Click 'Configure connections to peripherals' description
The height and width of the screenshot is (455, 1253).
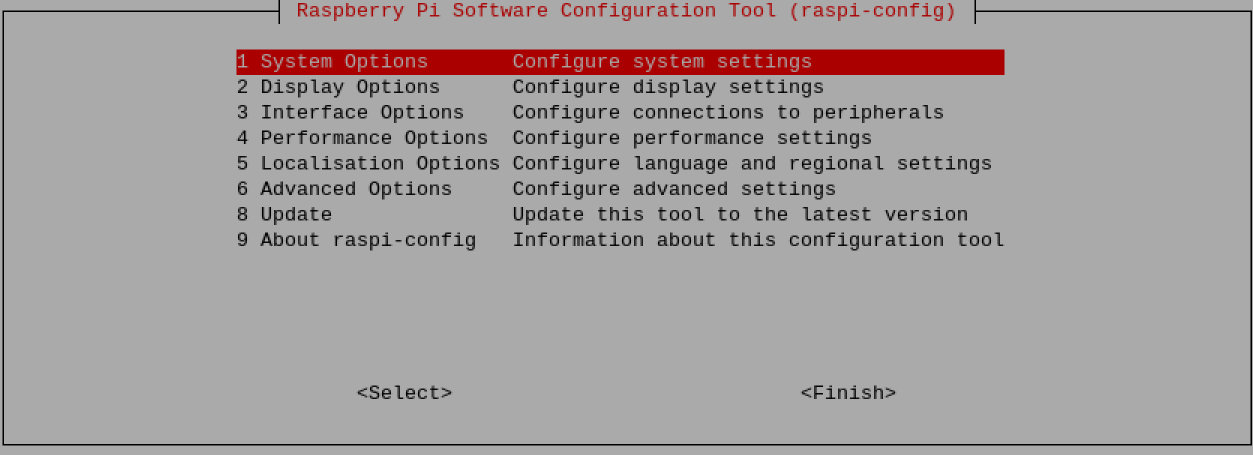(x=728, y=112)
